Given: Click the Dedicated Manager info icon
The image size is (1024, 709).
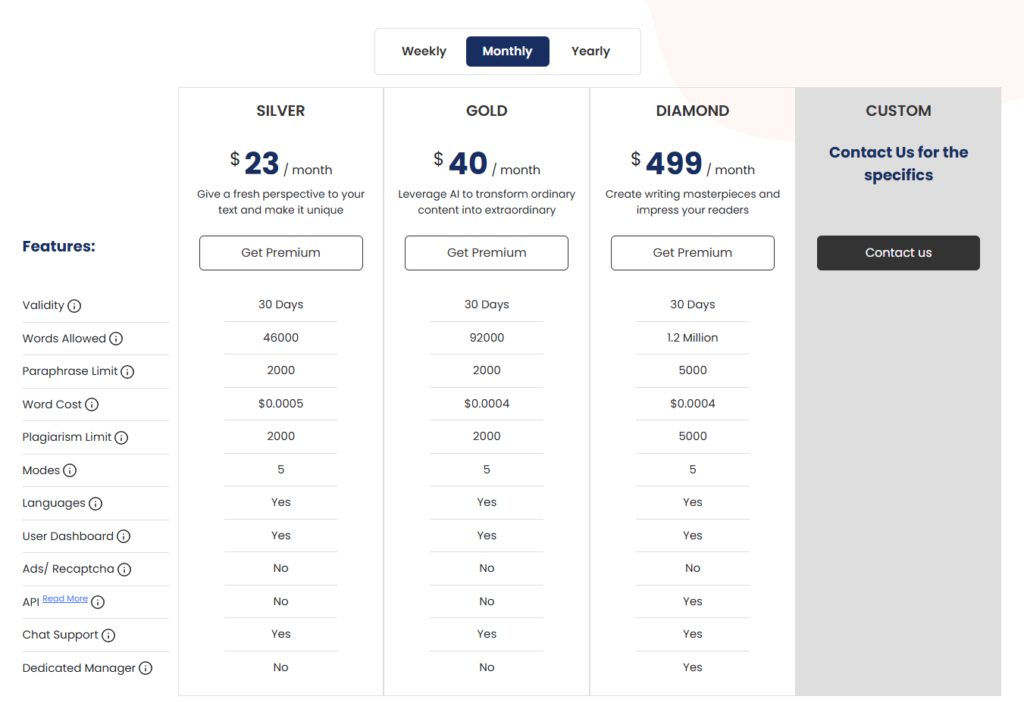Looking at the screenshot, I should point(146,669).
